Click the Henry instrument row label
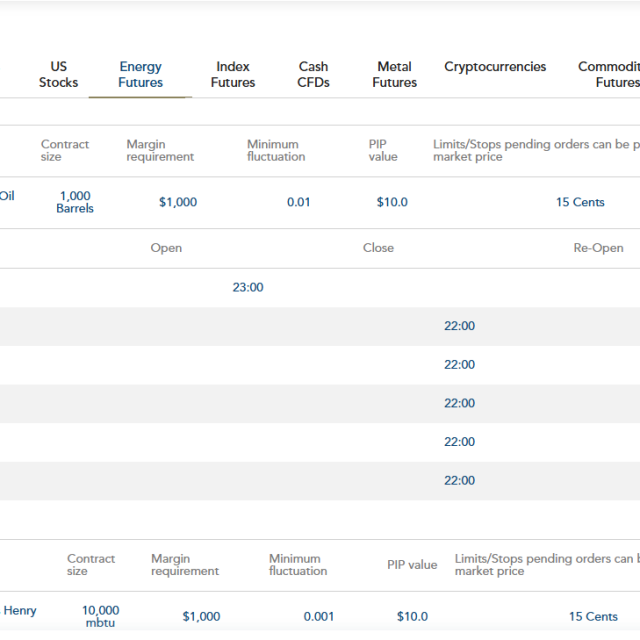Image resolution: width=640 pixels, height=640 pixels. pos(20,611)
